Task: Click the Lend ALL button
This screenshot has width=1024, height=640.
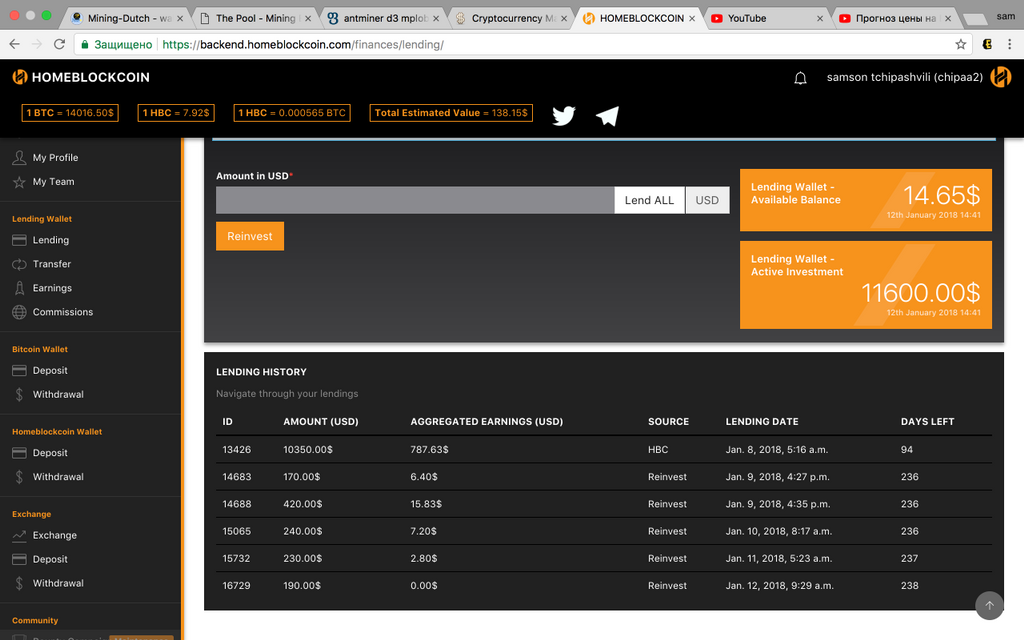Action: pyautogui.click(x=649, y=200)
